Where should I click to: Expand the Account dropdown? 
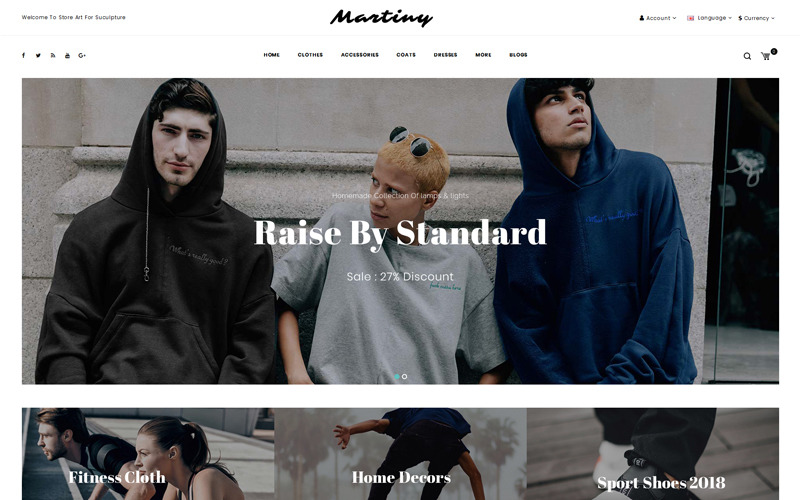(658, 18)
